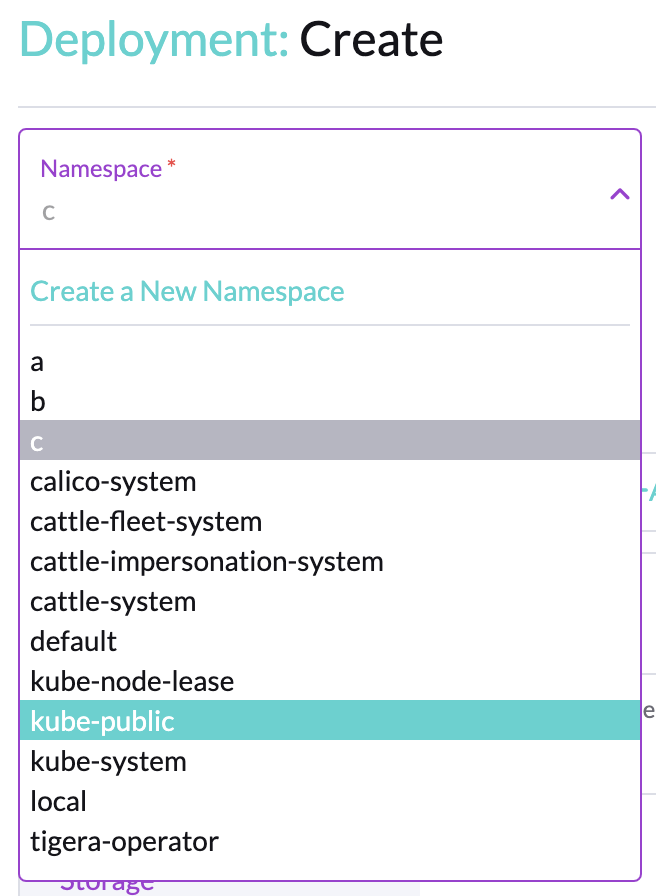
Task: Collapse the Namespace dropdown using the chevron
Action: [620, 194]
